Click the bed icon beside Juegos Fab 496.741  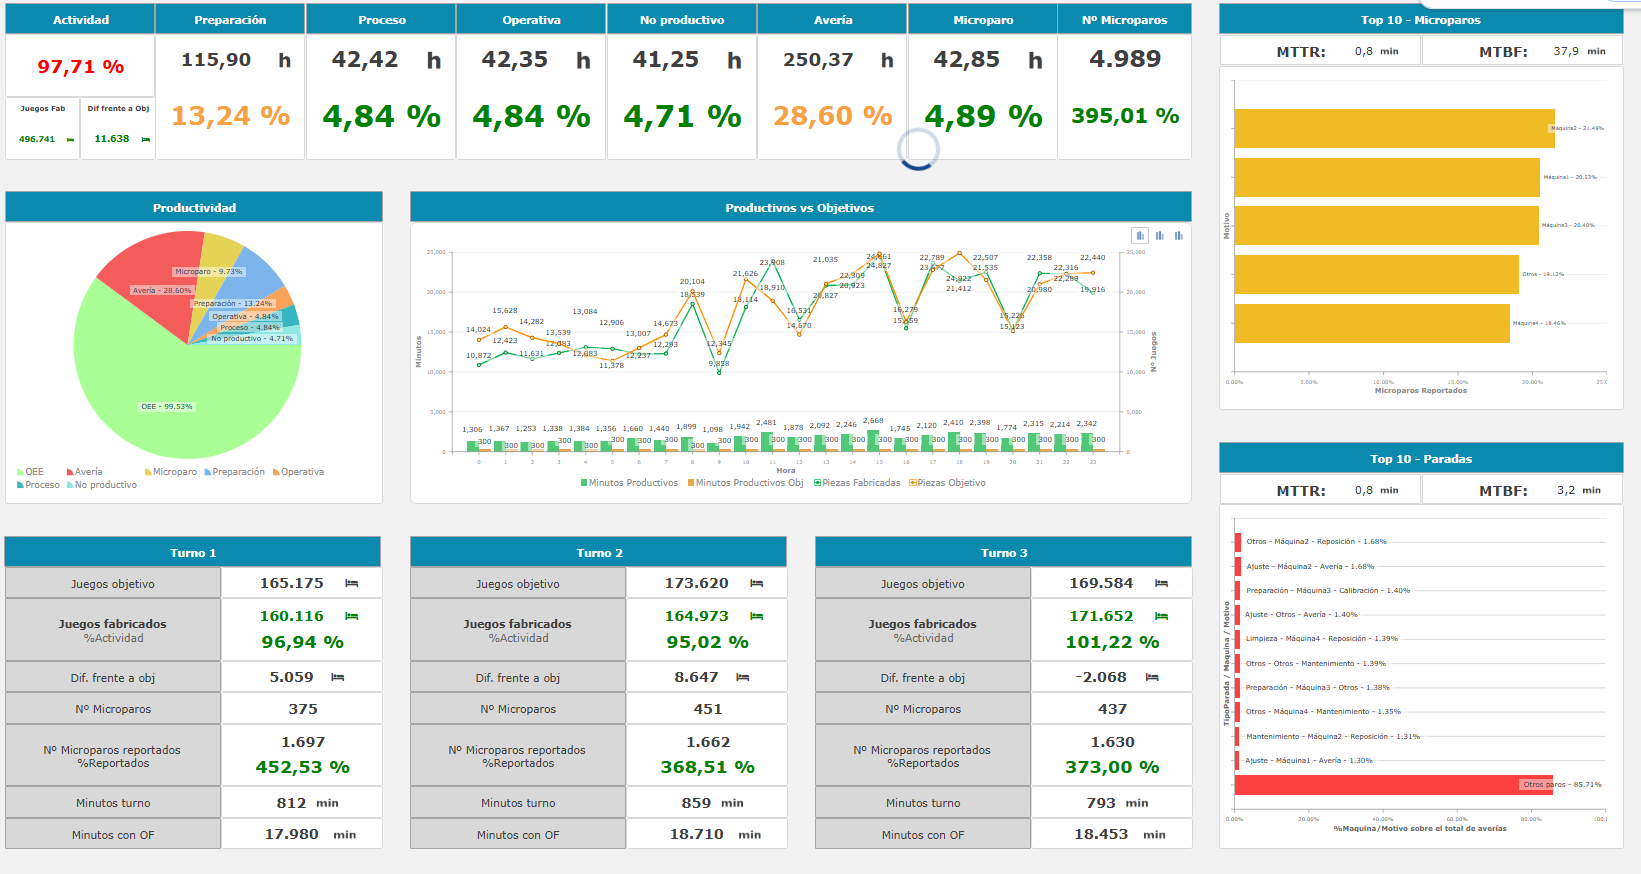[x=70, y=140]
